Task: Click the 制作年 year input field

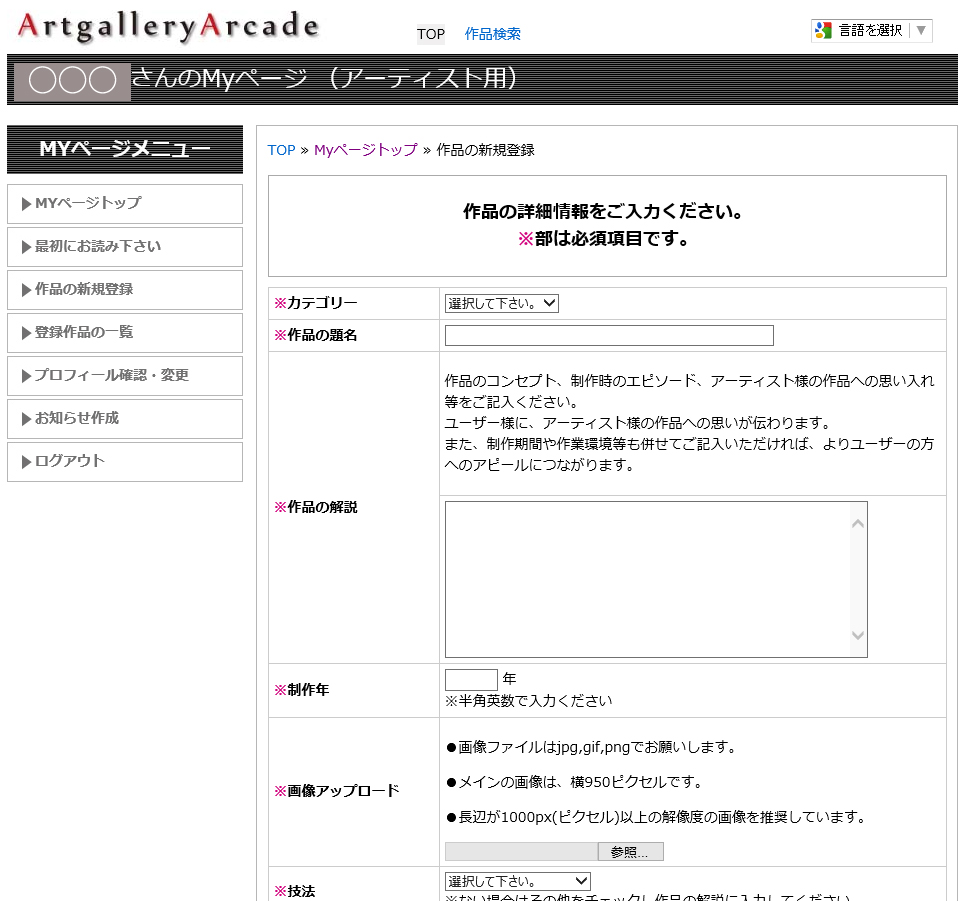Action: [x=471, y=680]
